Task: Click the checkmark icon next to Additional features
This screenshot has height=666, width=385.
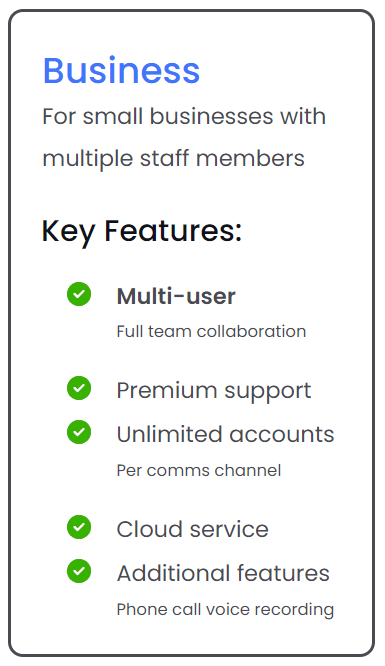Action: [79, 571]
